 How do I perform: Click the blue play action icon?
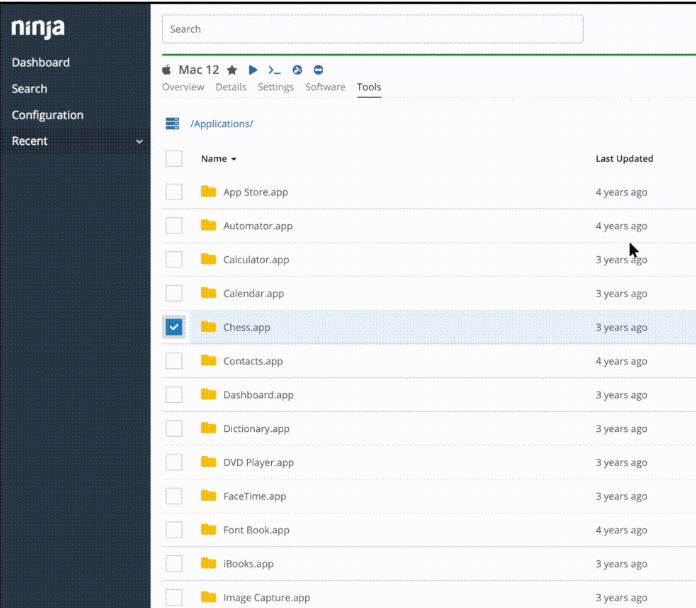coord(253,70)
